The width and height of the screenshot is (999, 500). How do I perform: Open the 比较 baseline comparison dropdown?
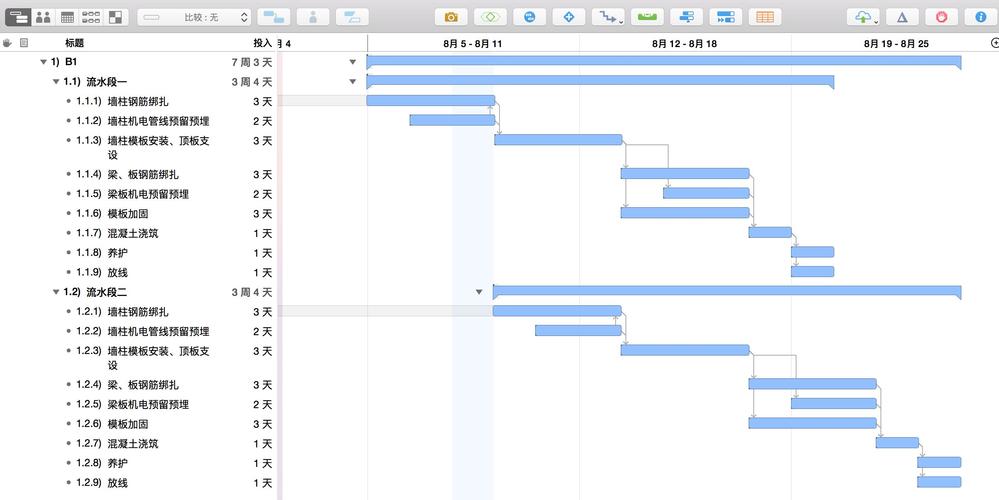(x=194, y=17)
